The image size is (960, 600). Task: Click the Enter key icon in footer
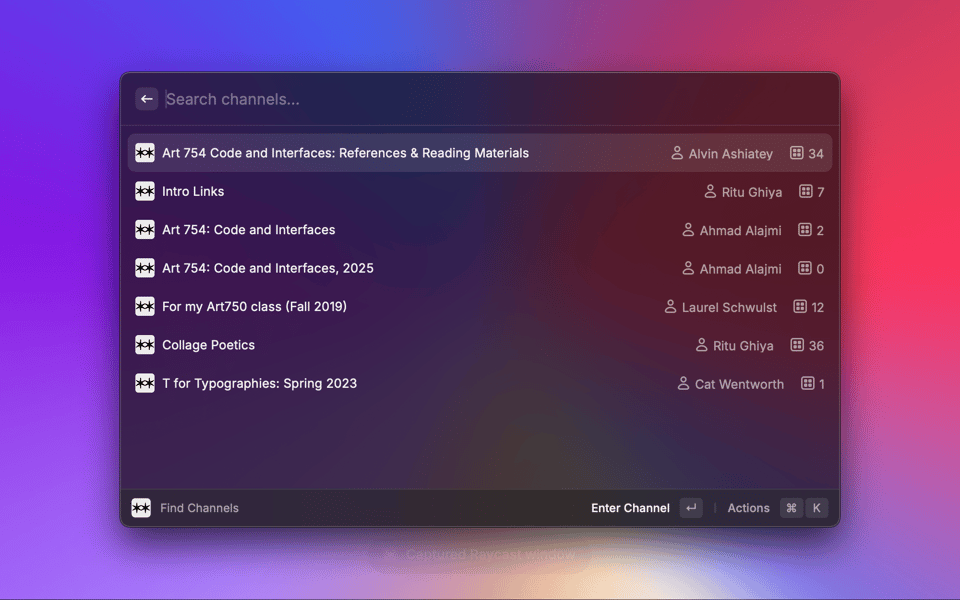coord(691,508)
